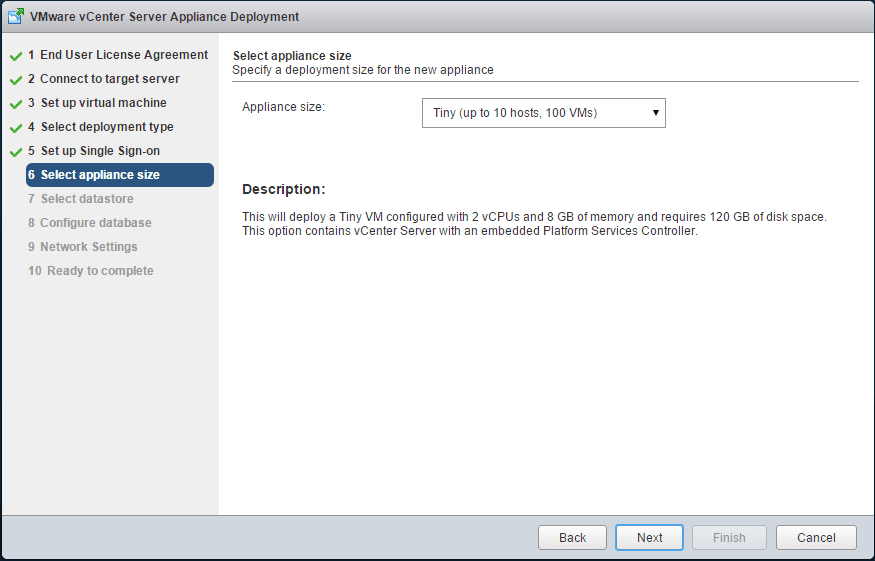Click green checkmark beside End User License Agreement
The width and height of the screenshot is (875, 561).
[x=16, y=56]
